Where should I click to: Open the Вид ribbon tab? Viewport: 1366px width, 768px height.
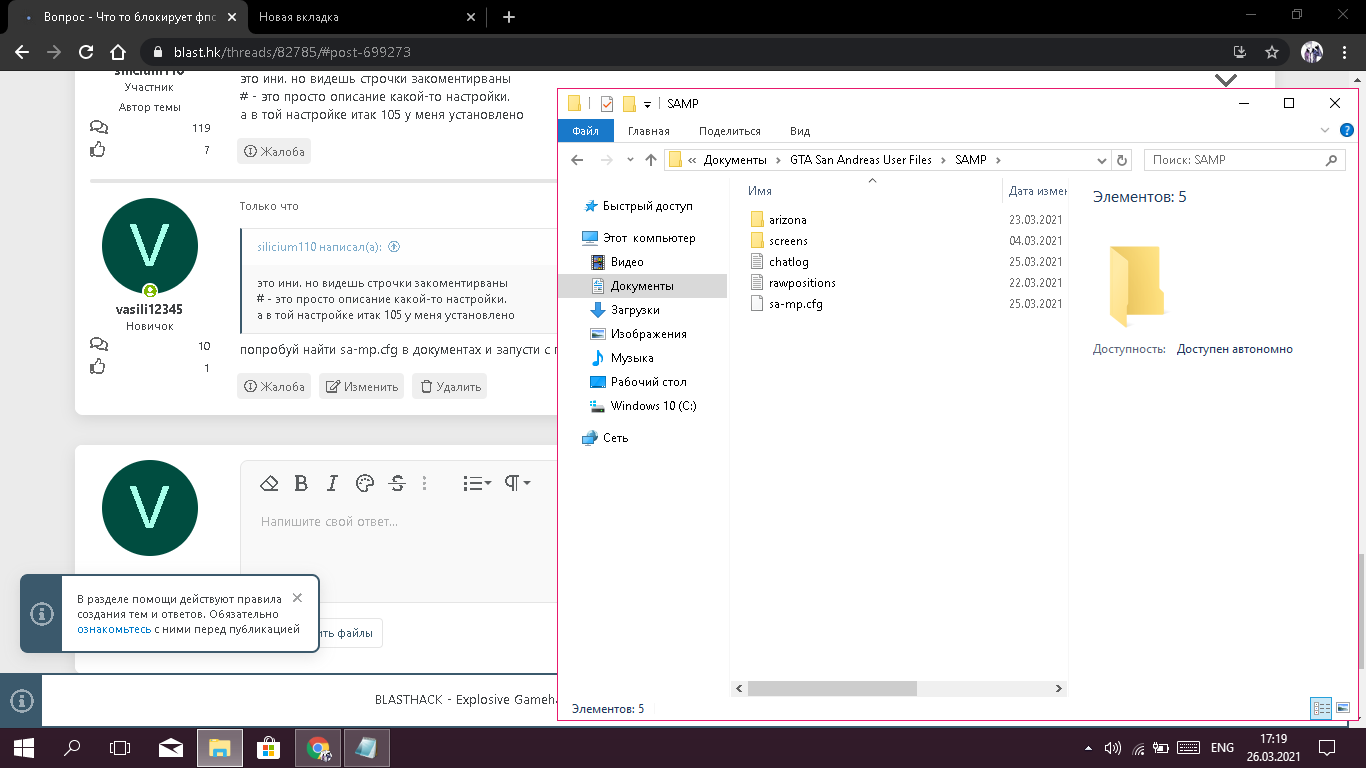800,131
